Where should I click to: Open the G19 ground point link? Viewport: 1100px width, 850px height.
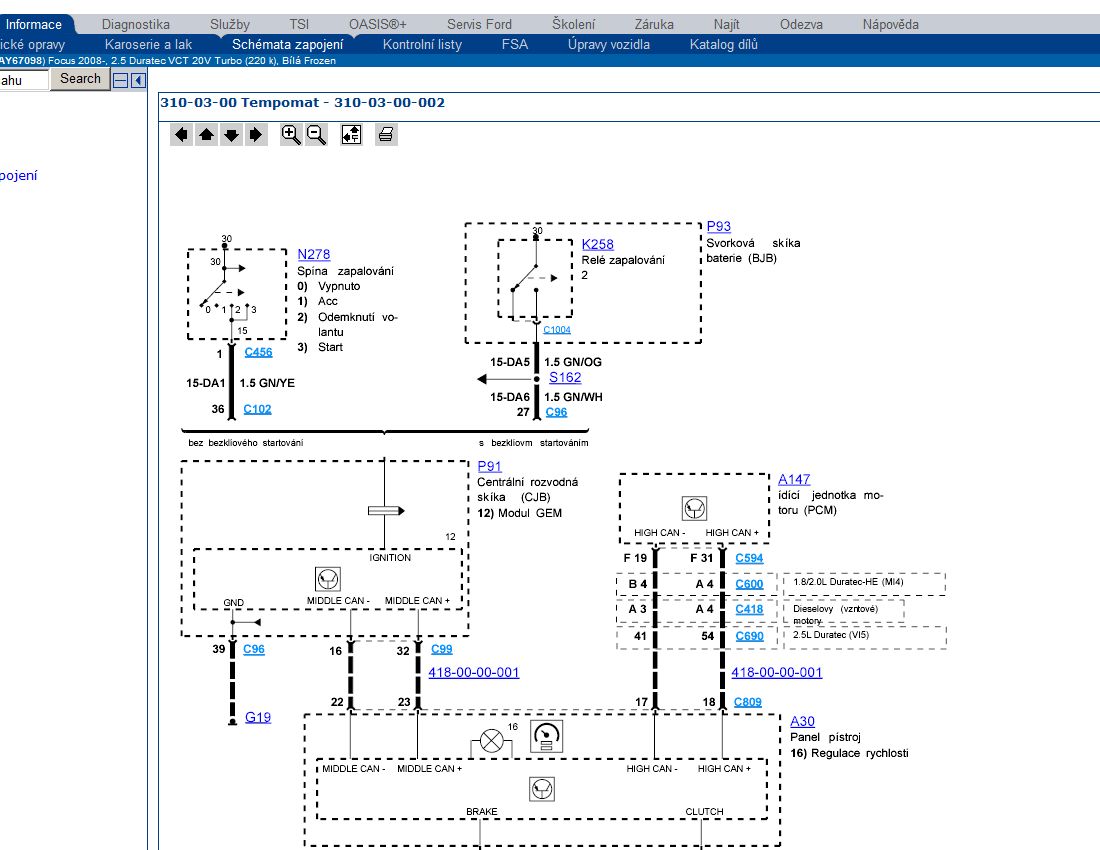[258, 717]
